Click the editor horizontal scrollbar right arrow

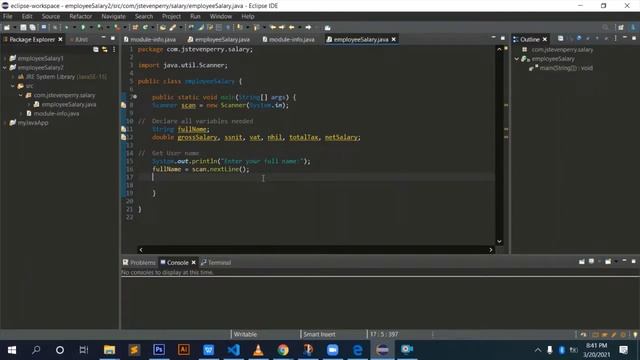tap(491, 250)
